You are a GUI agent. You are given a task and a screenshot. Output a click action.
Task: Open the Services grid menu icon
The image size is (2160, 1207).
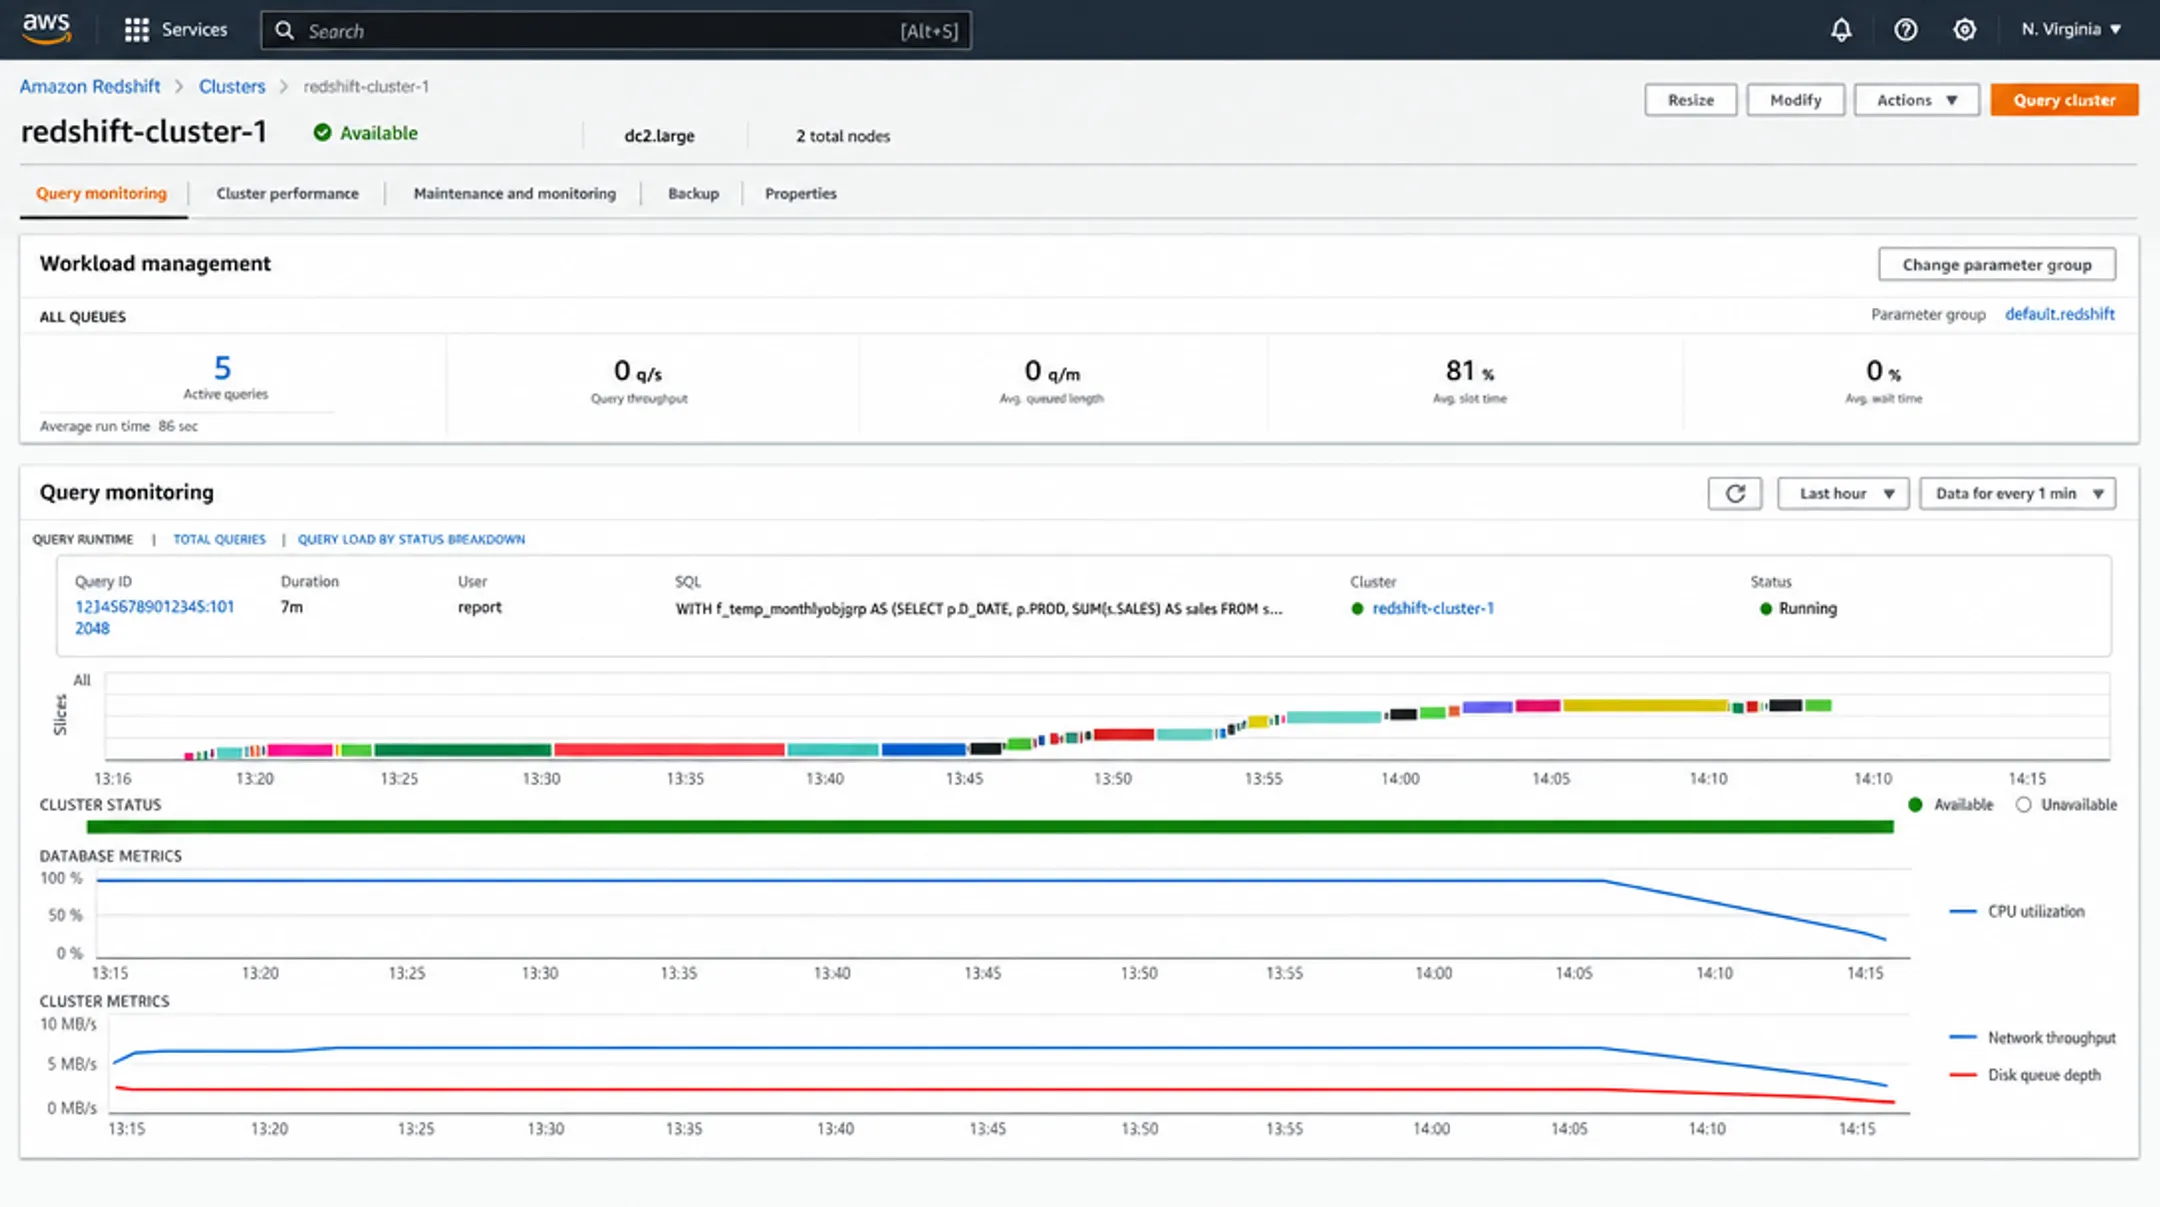(136, 30)
